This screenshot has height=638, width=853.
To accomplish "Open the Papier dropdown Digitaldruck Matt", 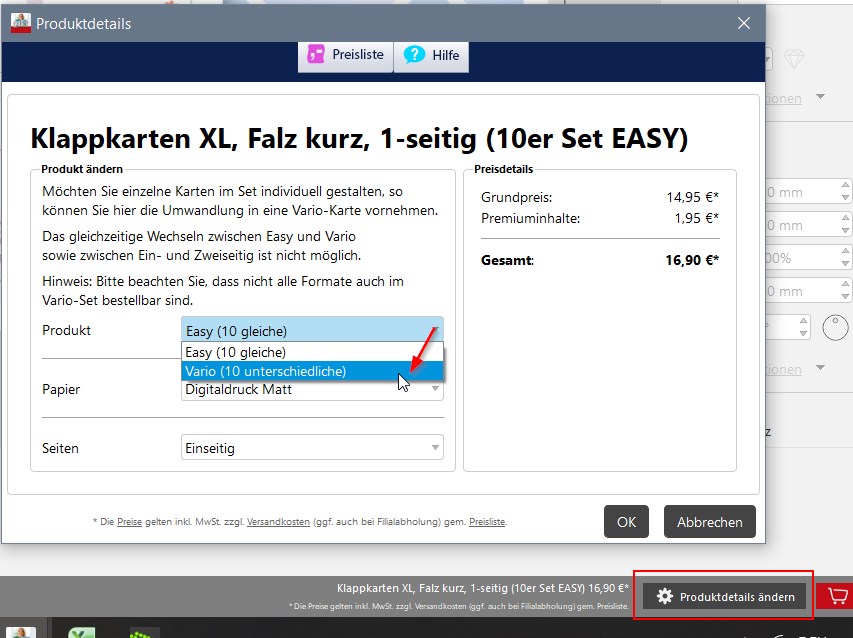I will (312, 389).
